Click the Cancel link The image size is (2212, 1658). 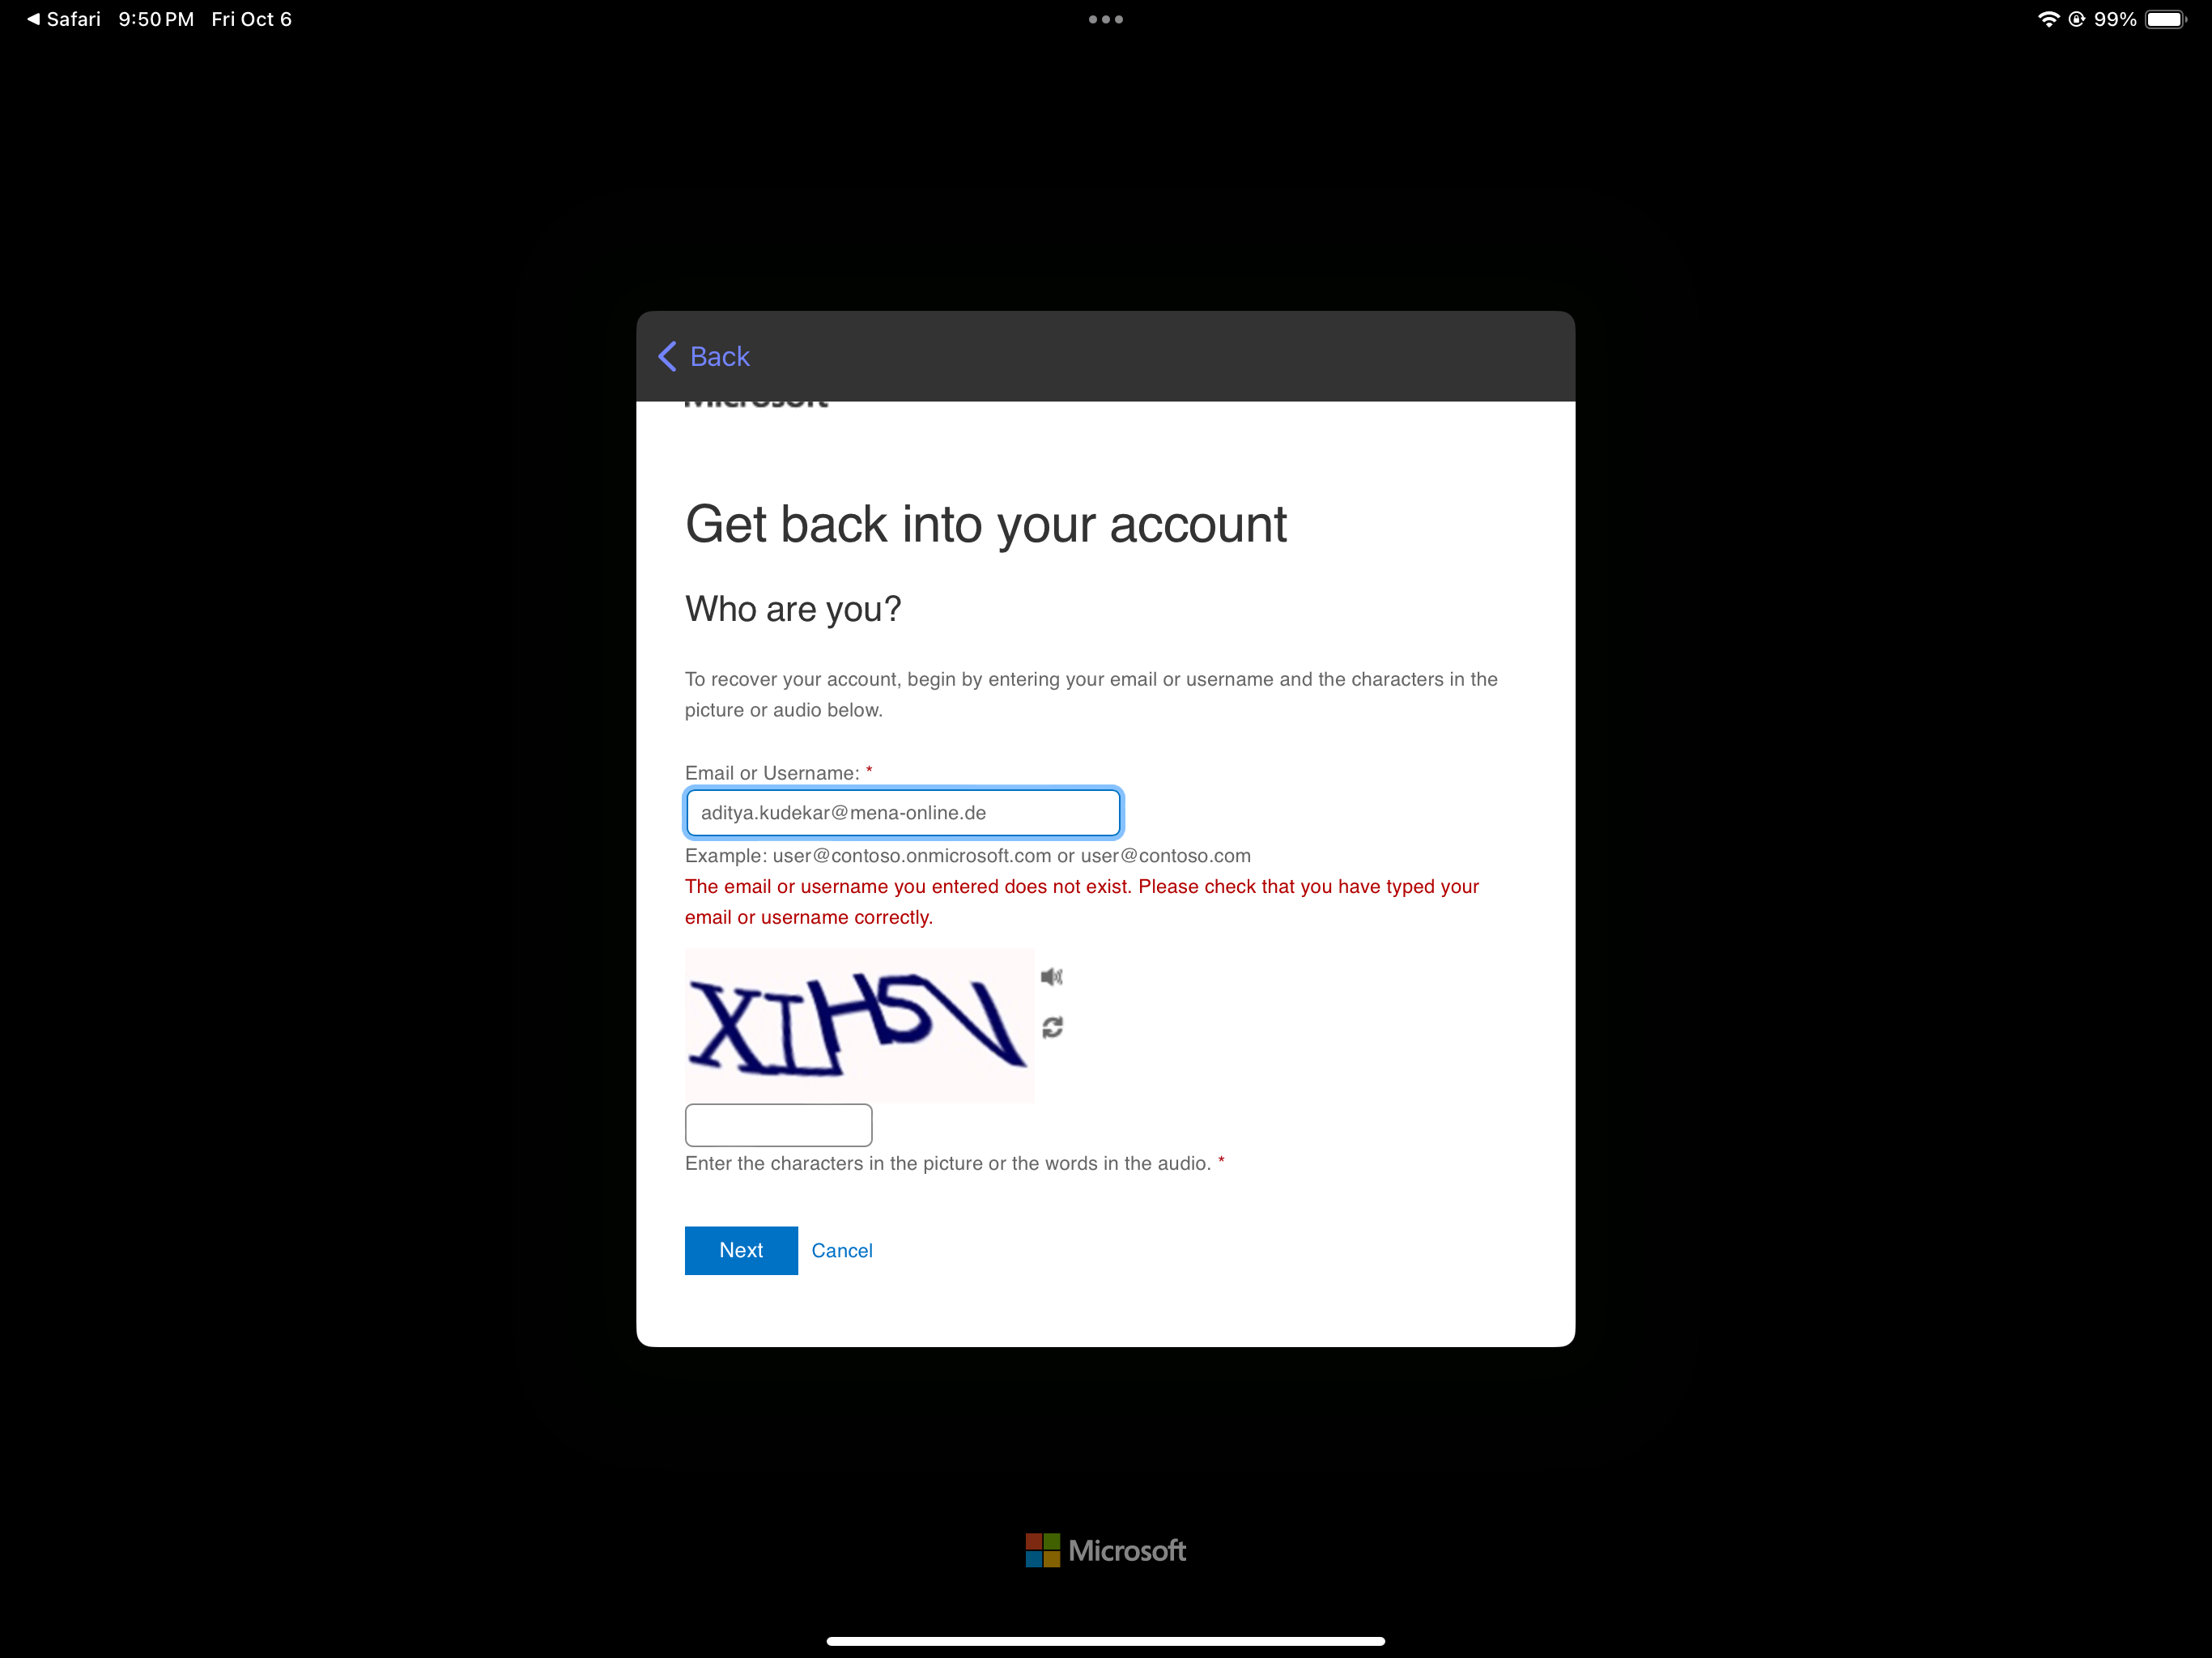(841, 1250)
